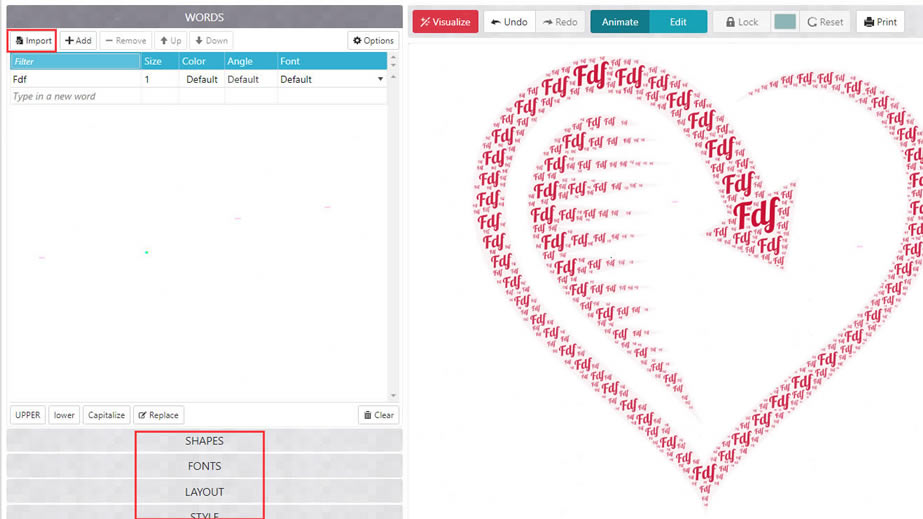Image resolution: width=923 pixels, height=519 pixels.
Task: Edit size value 1 for Fdf
Action: (x=160, y=79)
